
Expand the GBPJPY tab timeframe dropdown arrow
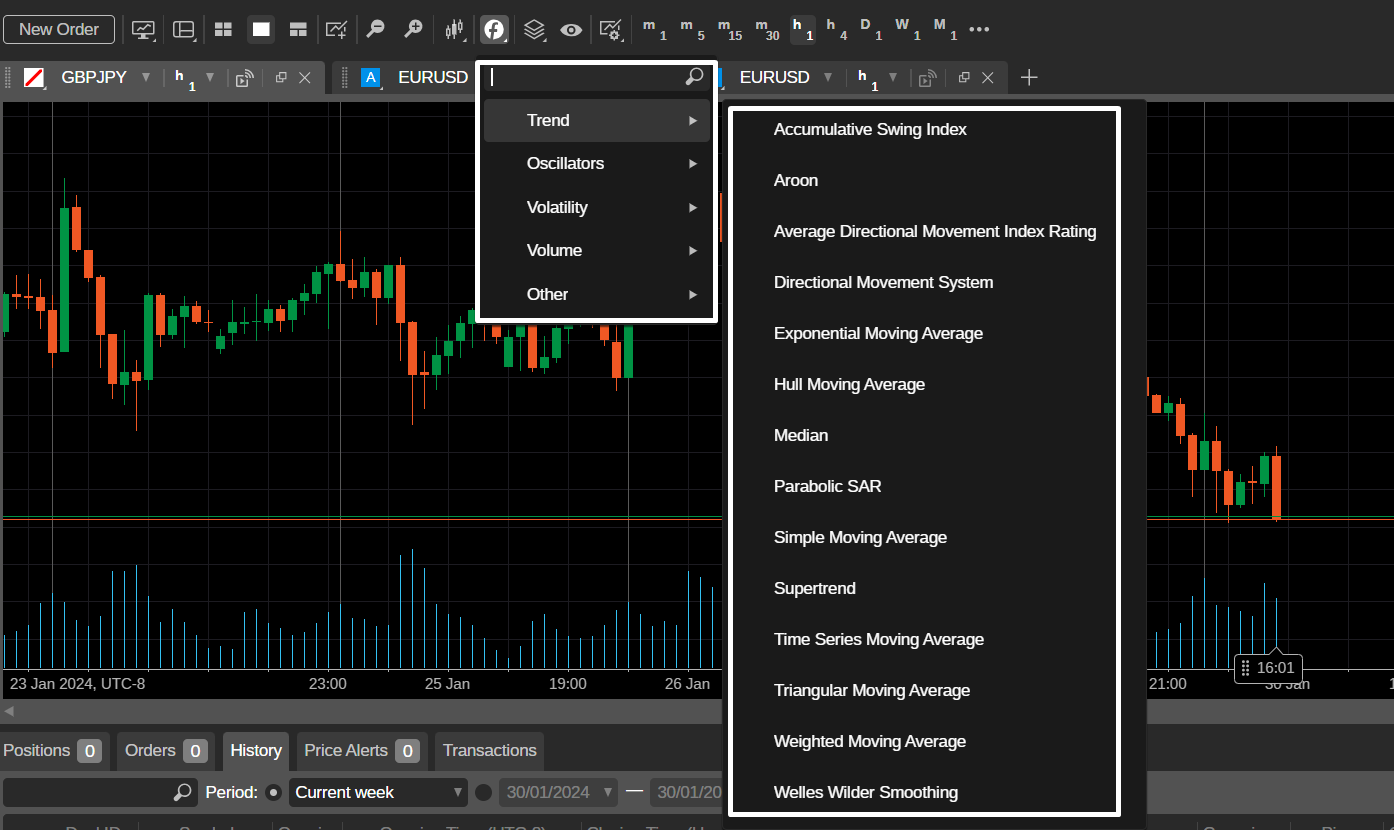(x=210, y=77)
